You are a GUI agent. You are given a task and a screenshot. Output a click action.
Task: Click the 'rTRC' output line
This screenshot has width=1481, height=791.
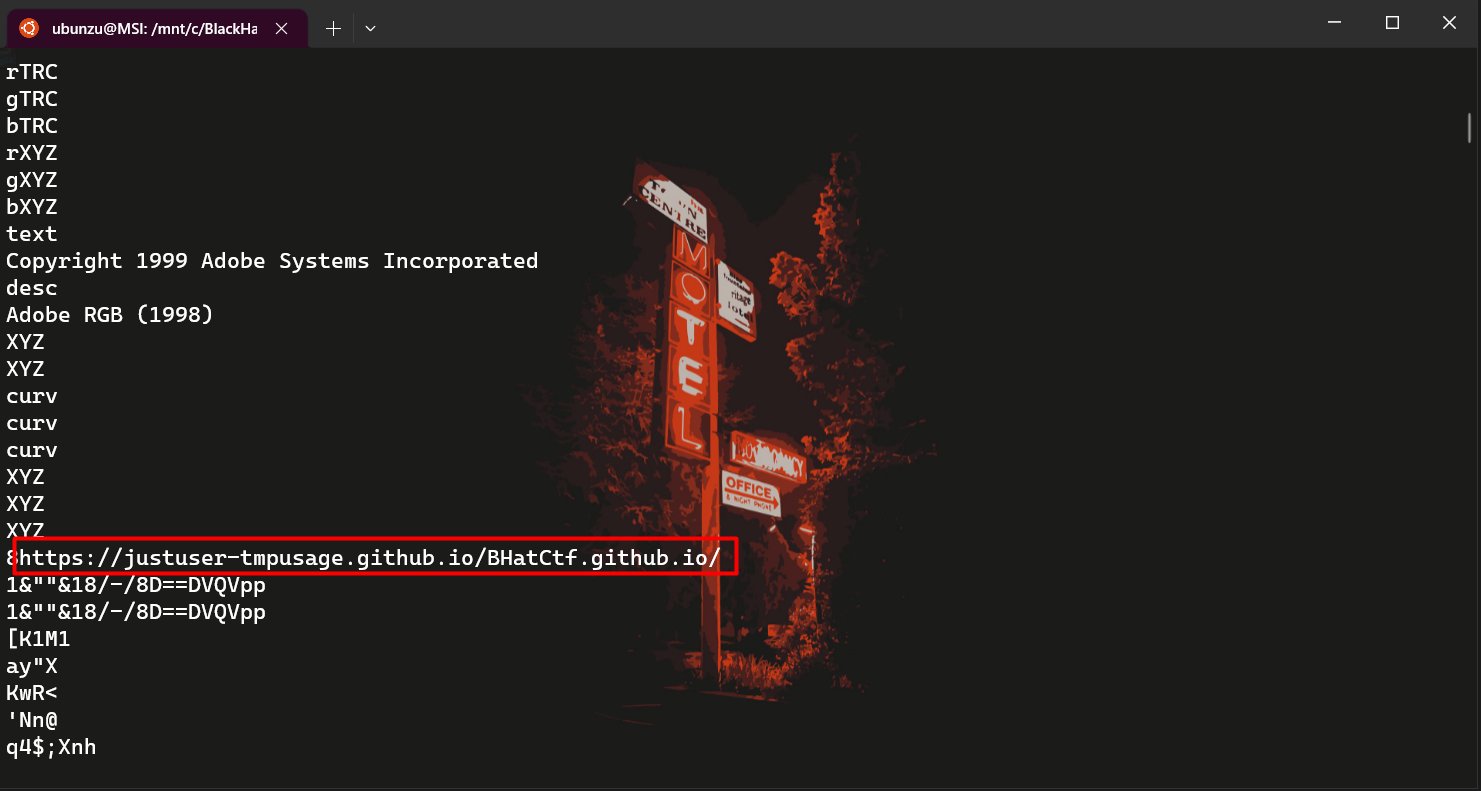tap(32, 72)
